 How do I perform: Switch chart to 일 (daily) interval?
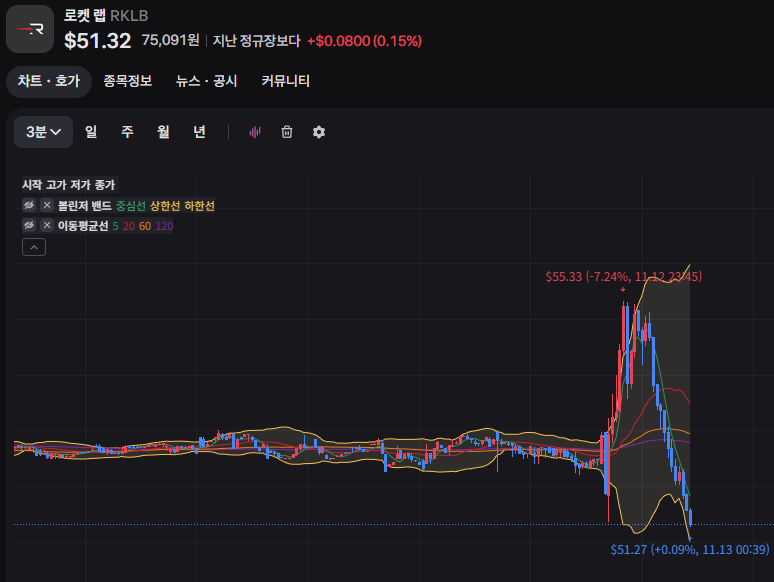(x=91, y=132)
